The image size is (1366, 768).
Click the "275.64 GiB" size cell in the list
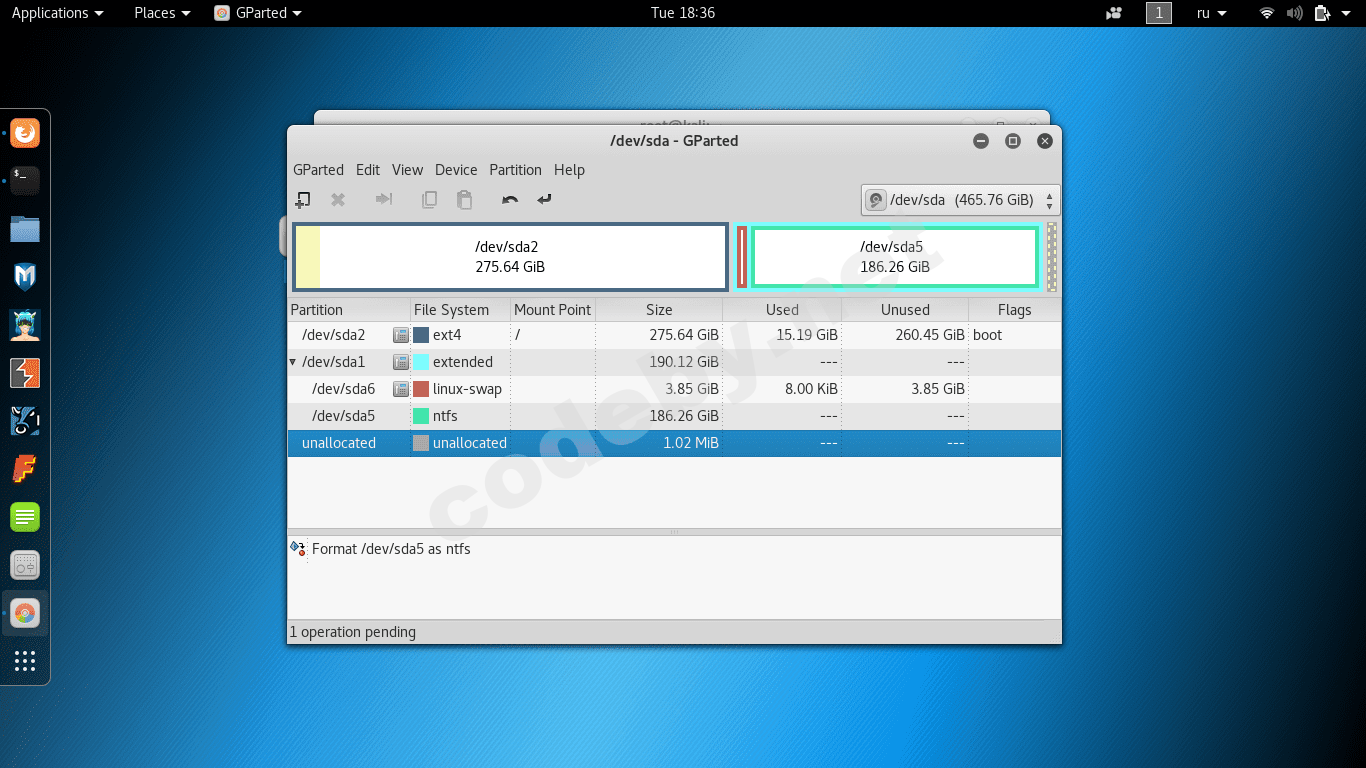684,335
